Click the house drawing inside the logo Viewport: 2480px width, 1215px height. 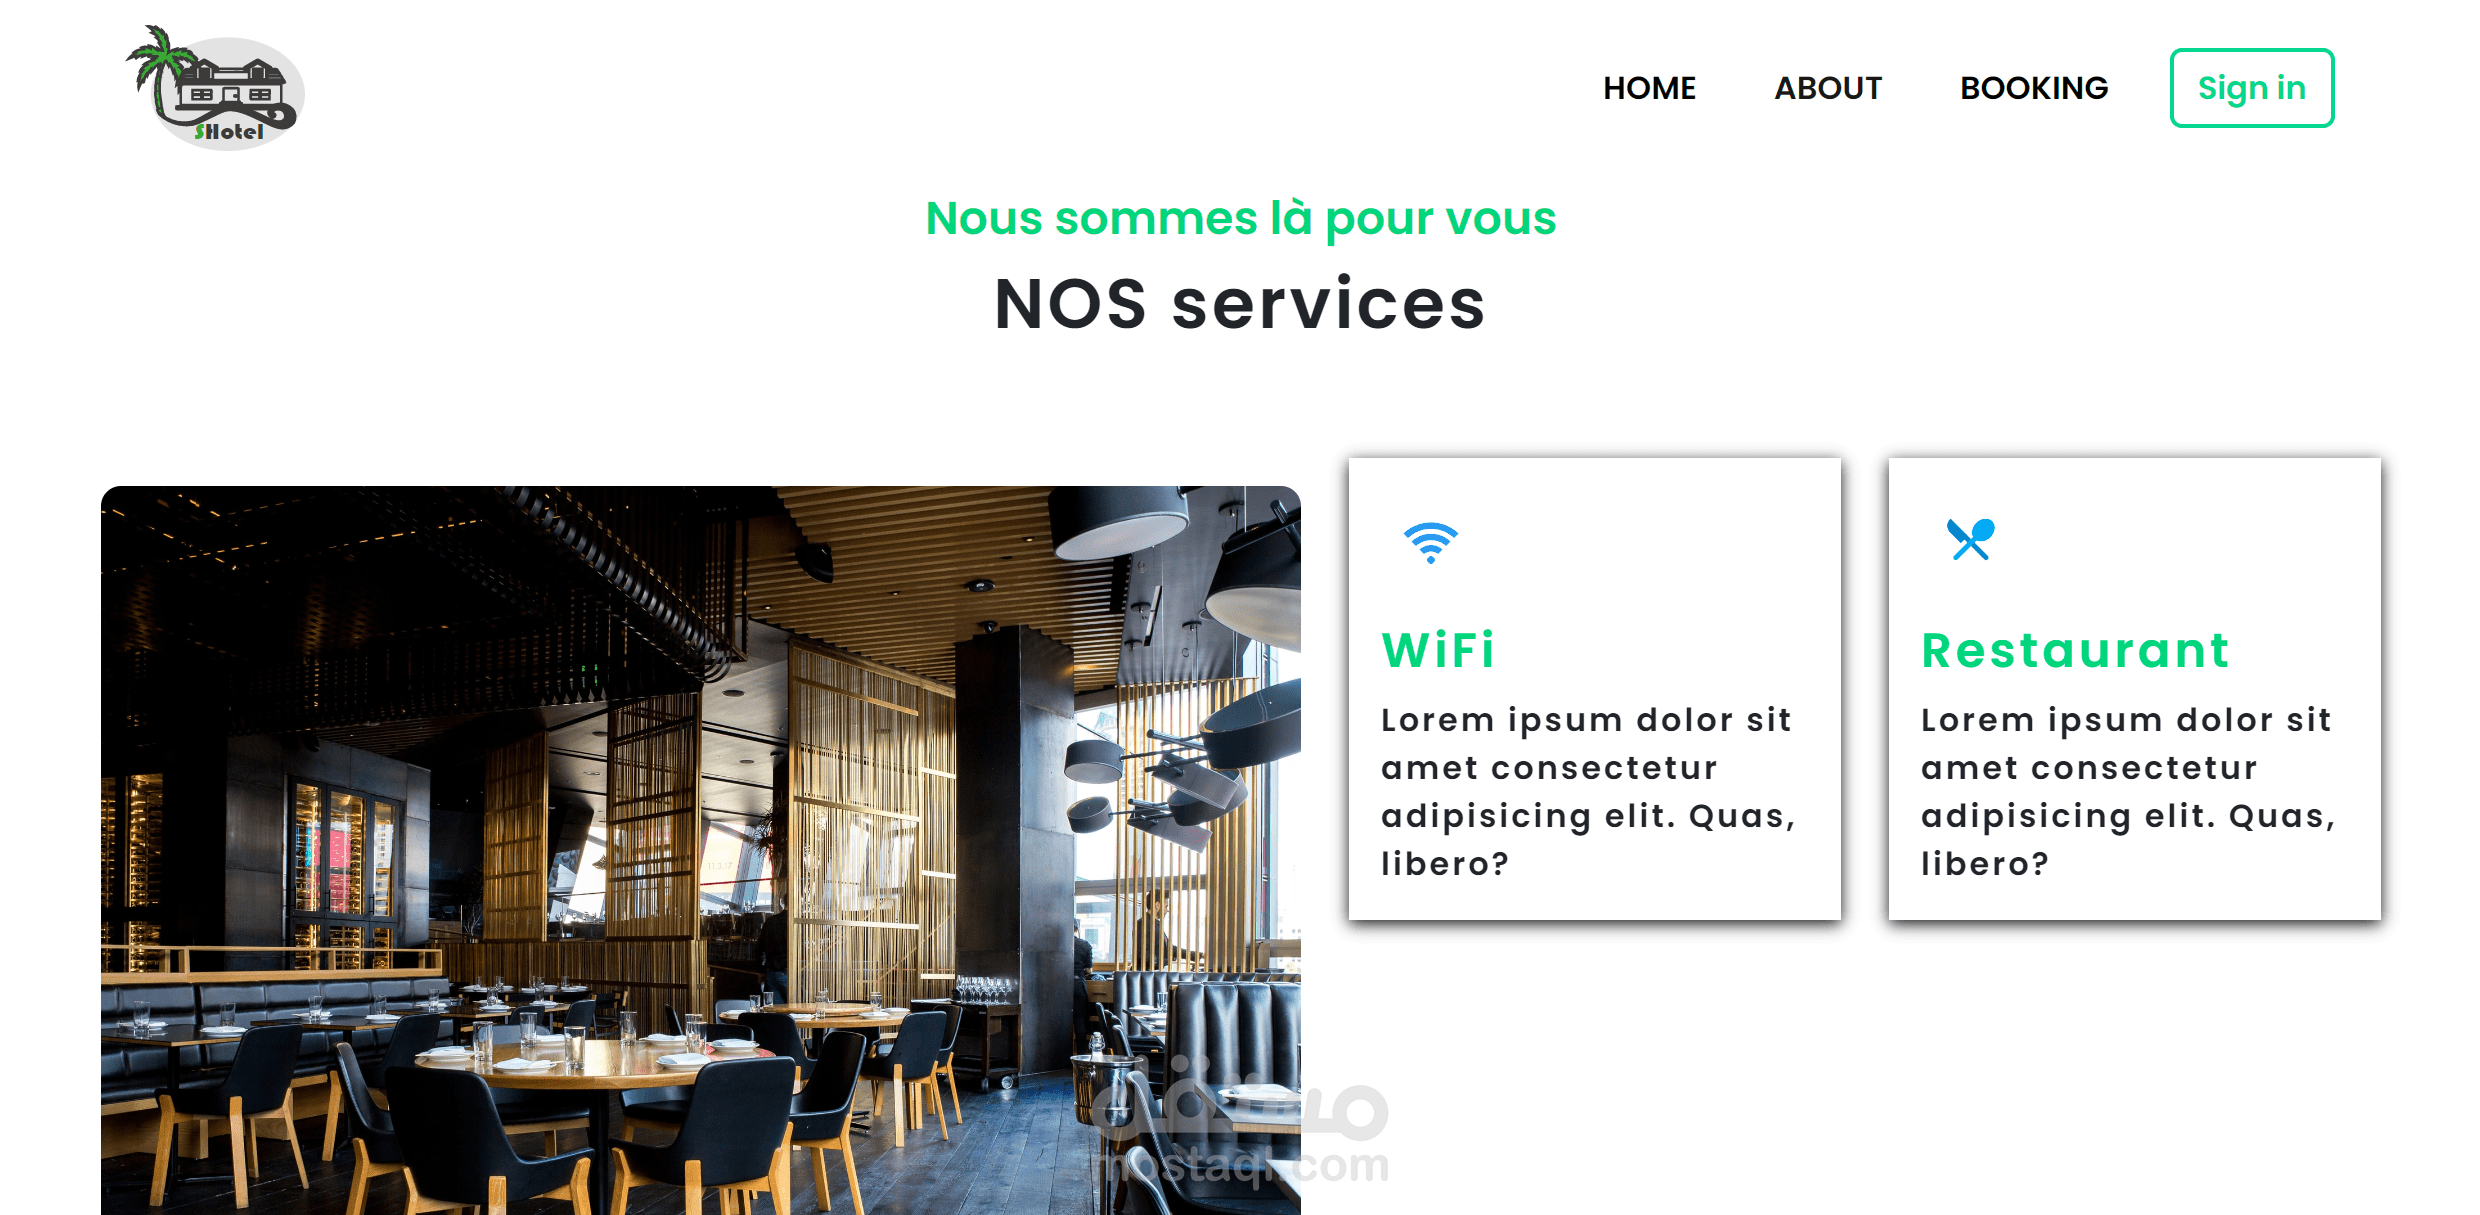pos(233,88)
